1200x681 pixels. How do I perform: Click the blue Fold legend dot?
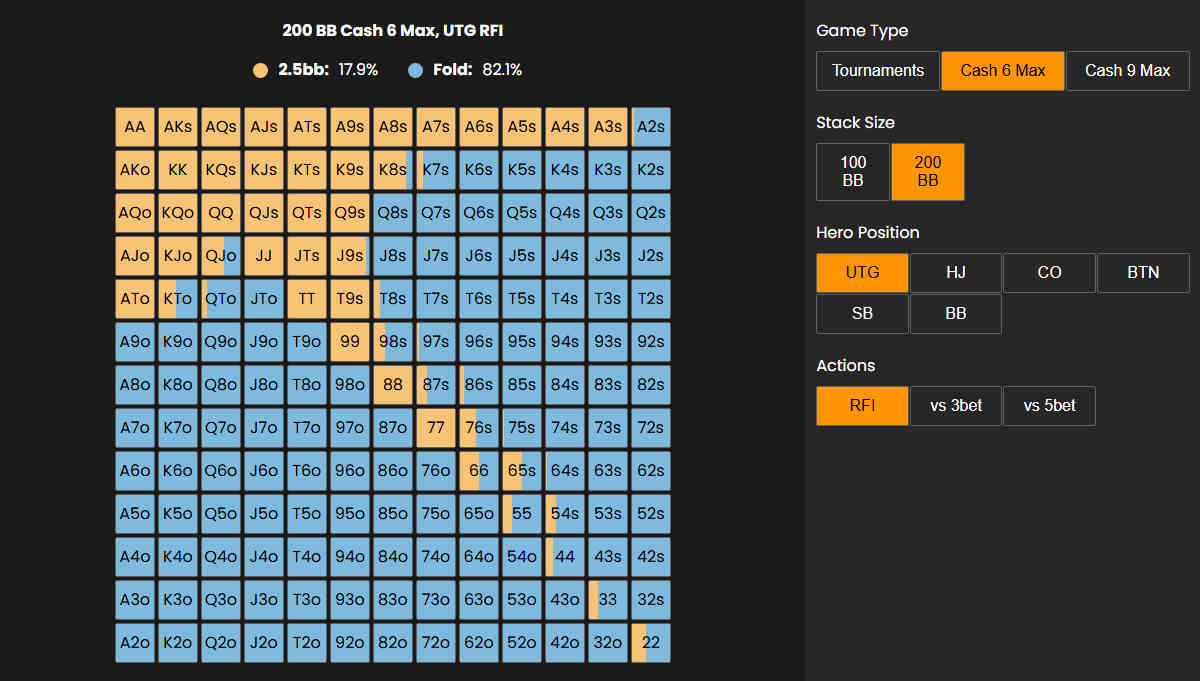pos(416,70)
